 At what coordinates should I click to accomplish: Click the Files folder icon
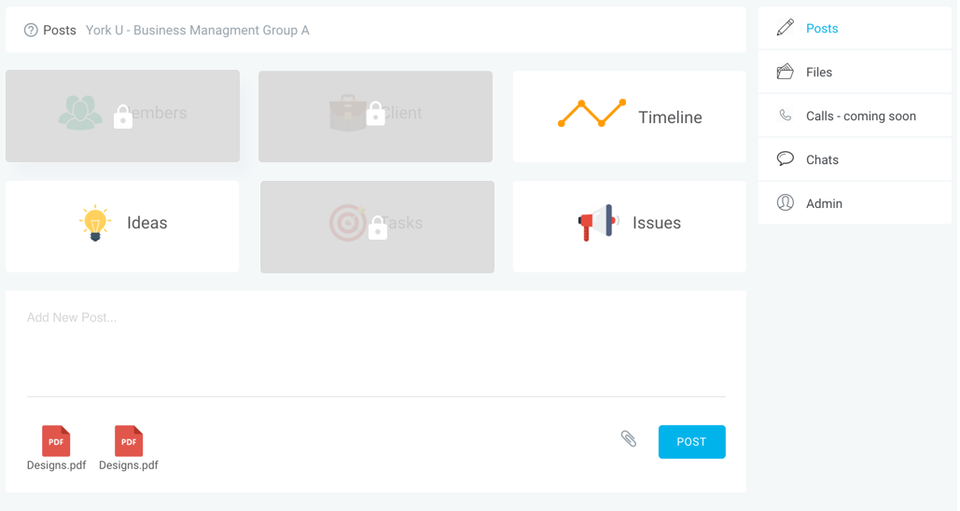[785, 72]
